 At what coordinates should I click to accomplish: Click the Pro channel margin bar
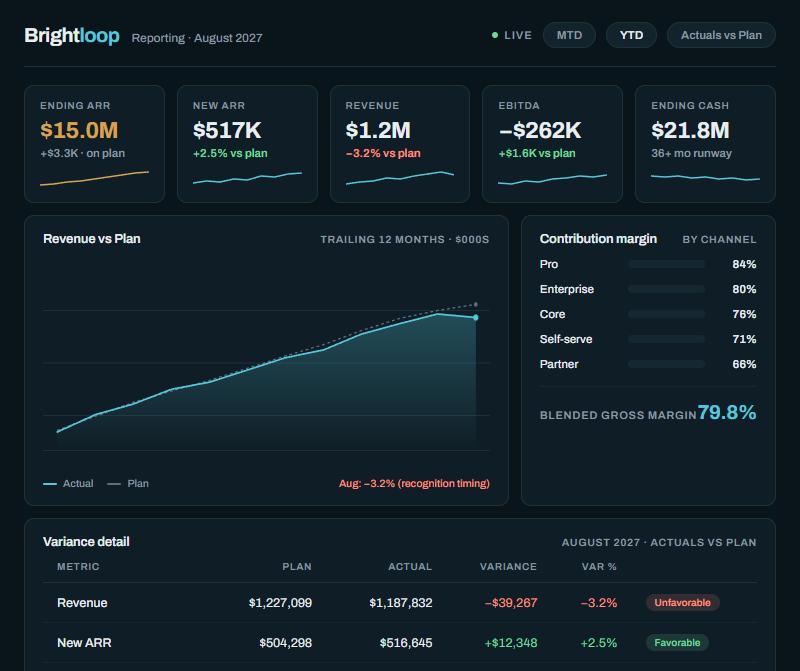(x=667, y=264)
